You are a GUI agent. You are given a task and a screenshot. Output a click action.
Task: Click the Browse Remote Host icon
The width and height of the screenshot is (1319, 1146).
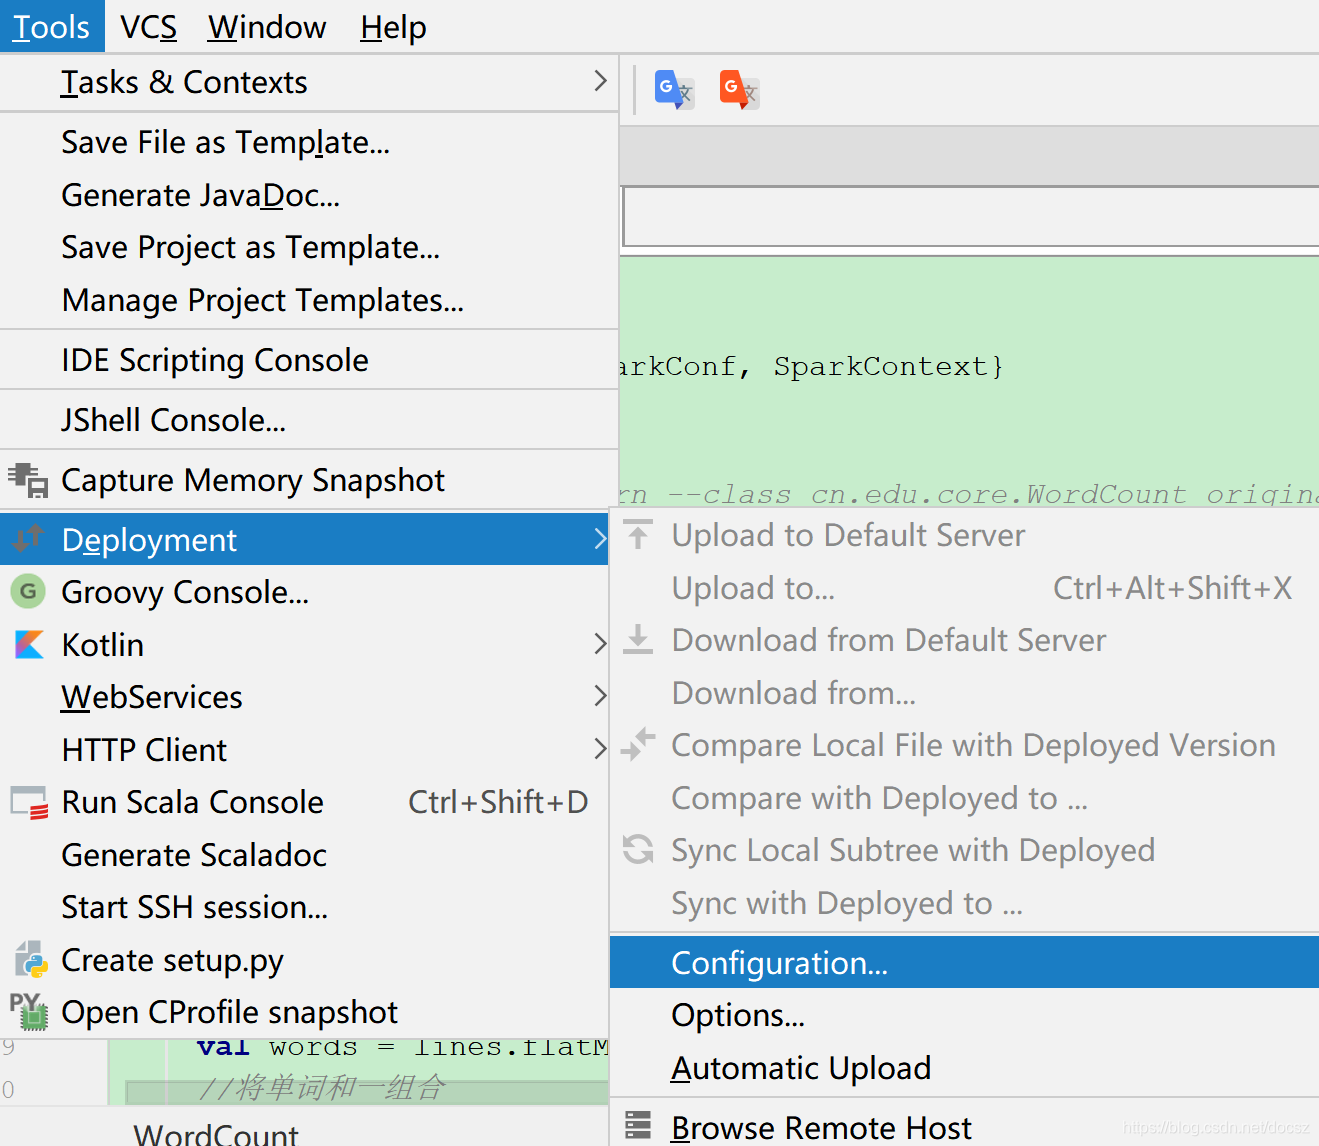(x=638, y=1126)
